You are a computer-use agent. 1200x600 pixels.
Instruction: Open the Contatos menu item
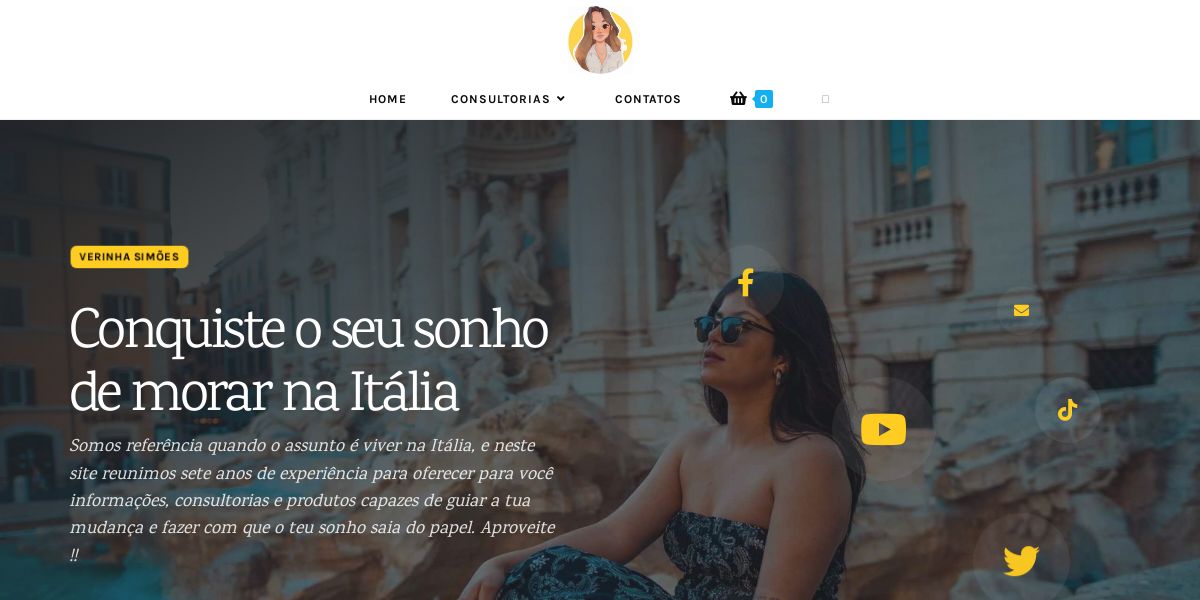tap(648, 99)
